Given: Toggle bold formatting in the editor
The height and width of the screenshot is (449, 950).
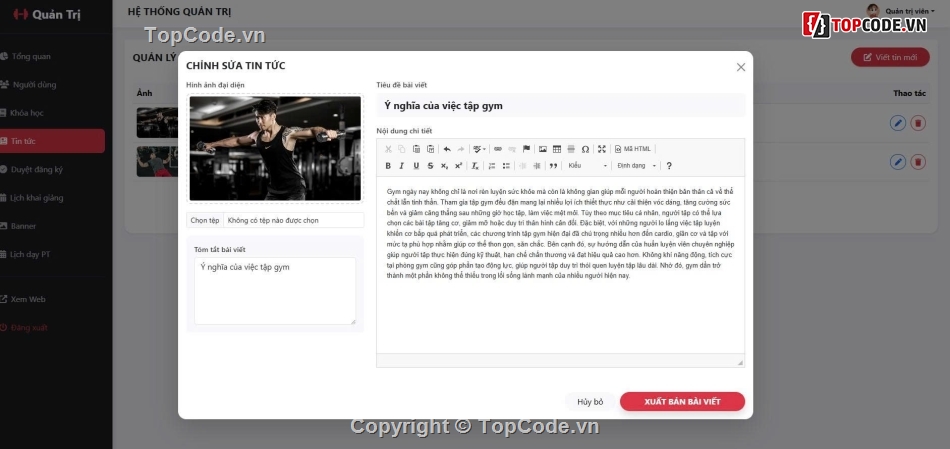Looking at the screenshot, I should click(388, 166).
